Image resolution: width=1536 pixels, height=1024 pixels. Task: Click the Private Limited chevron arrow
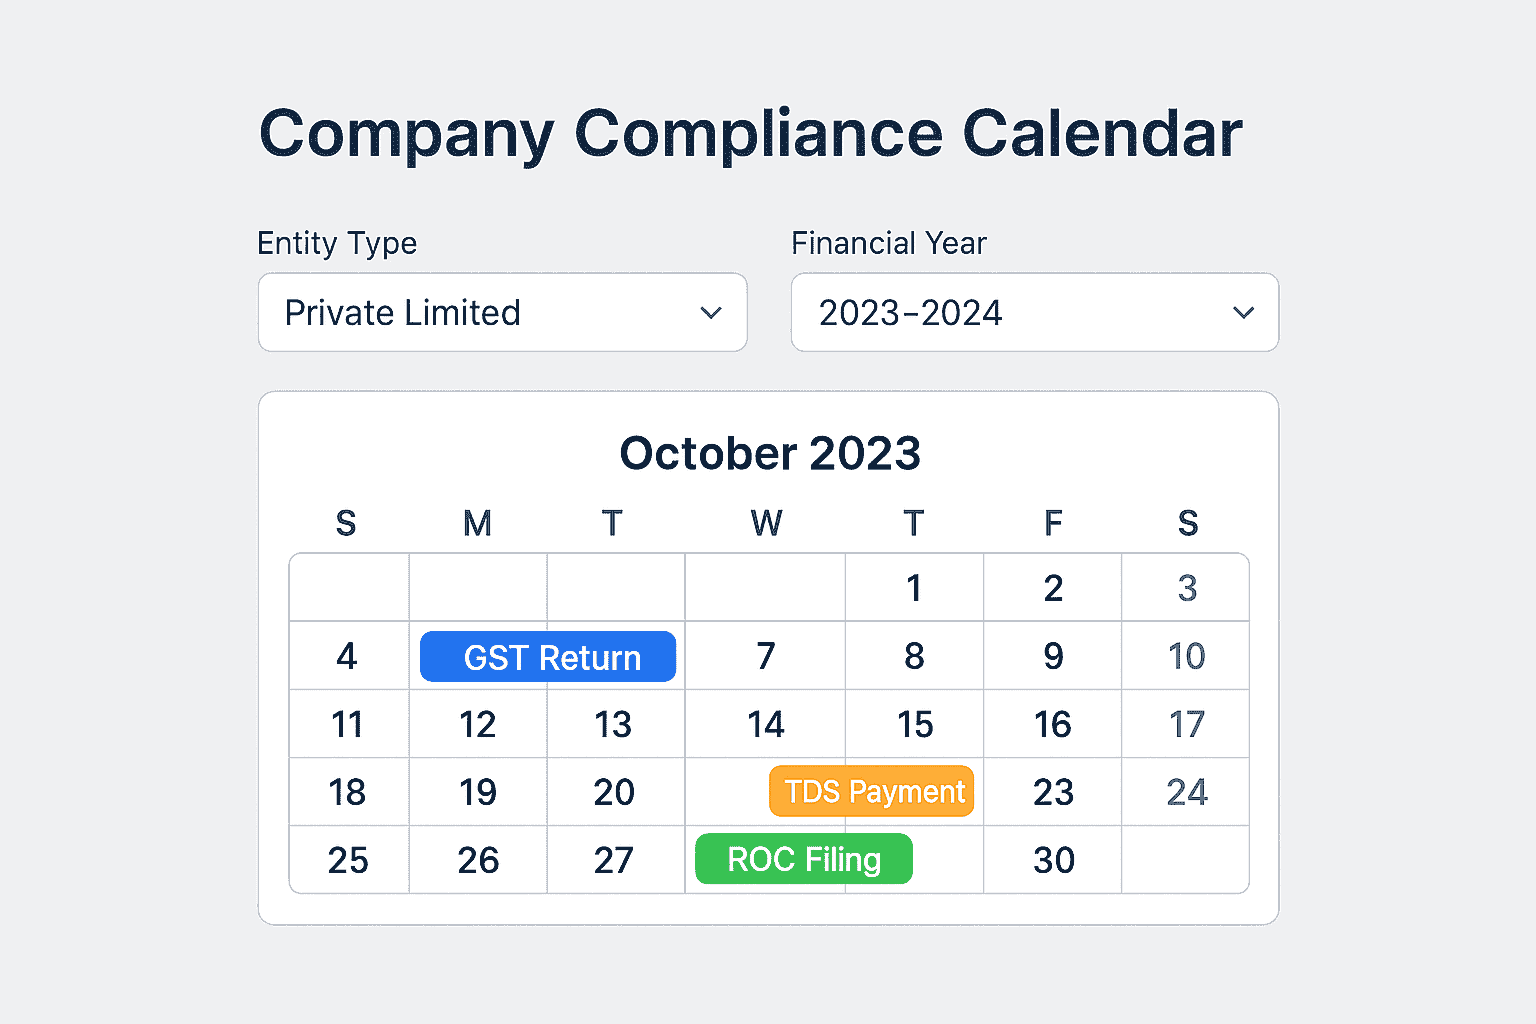pos(711,313)
